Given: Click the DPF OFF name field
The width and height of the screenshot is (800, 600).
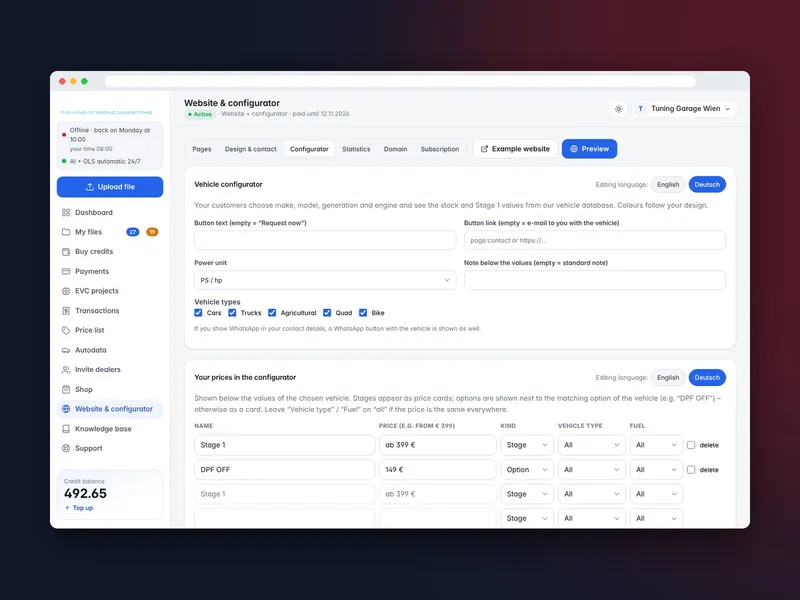Looking at the screenshot, I should pyautogui.click(x=284, y=469).
